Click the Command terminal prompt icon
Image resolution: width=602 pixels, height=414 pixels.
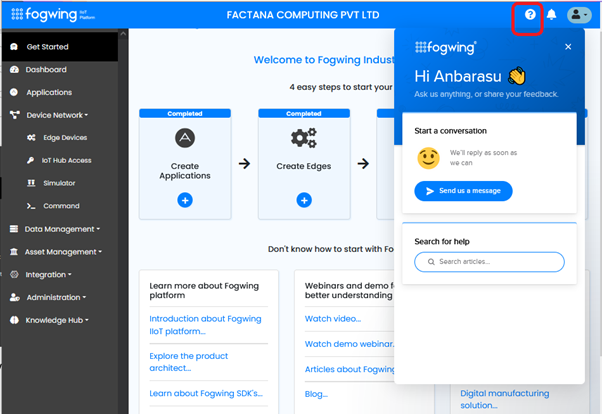(31, 206)
